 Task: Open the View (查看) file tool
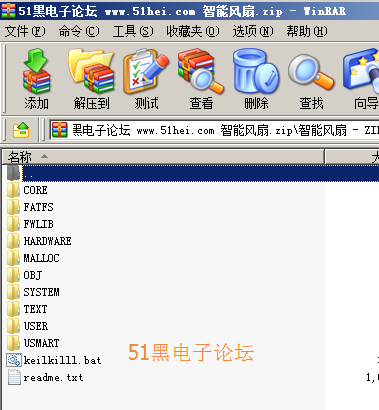tap(201, 79)
